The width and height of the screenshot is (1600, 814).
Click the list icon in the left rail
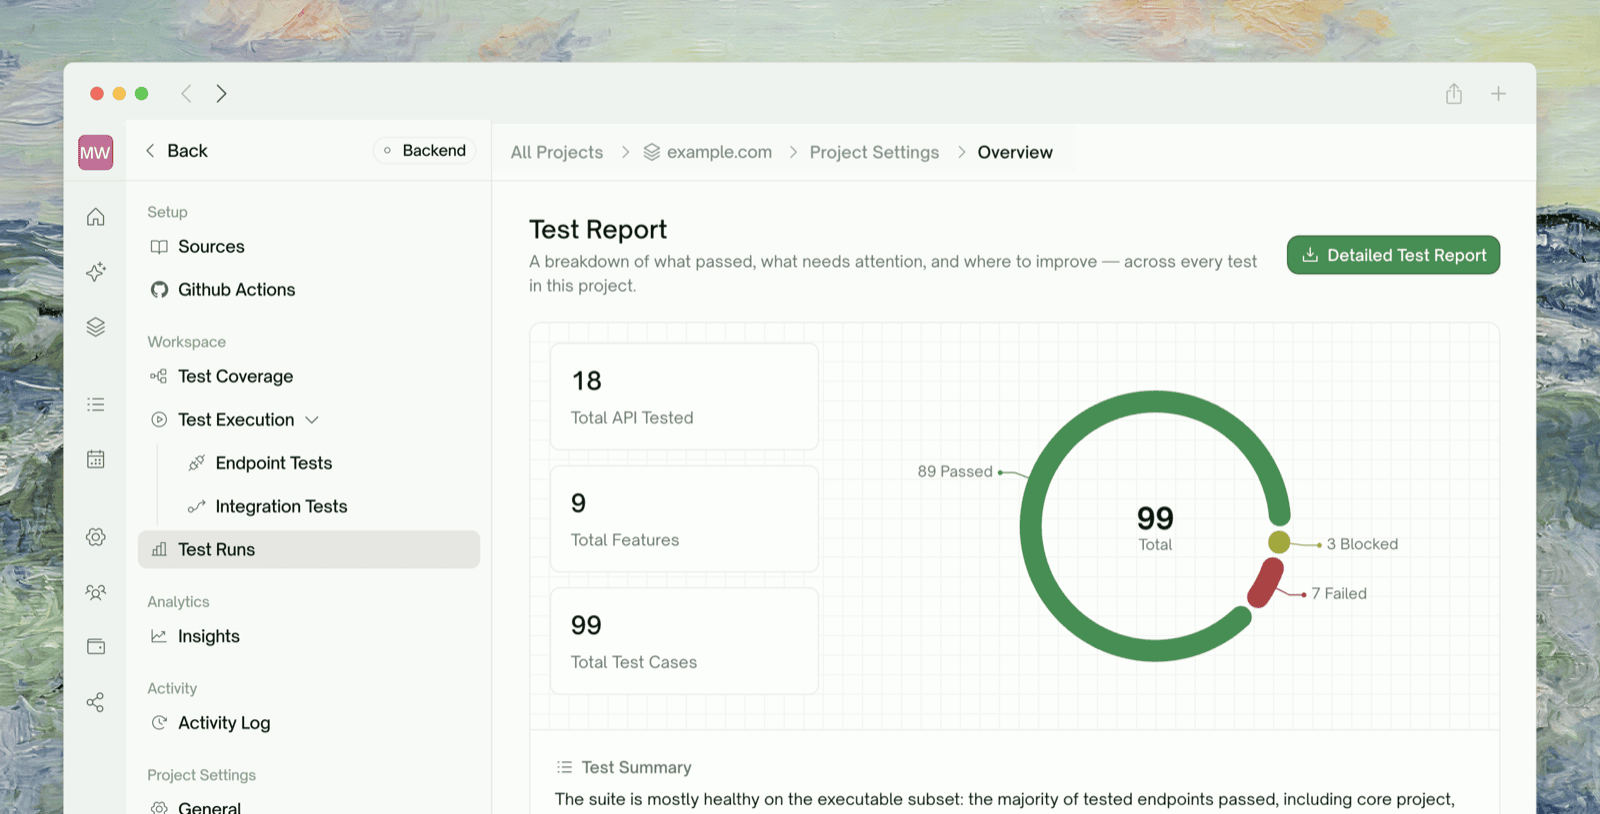click(x=96, y=404)
